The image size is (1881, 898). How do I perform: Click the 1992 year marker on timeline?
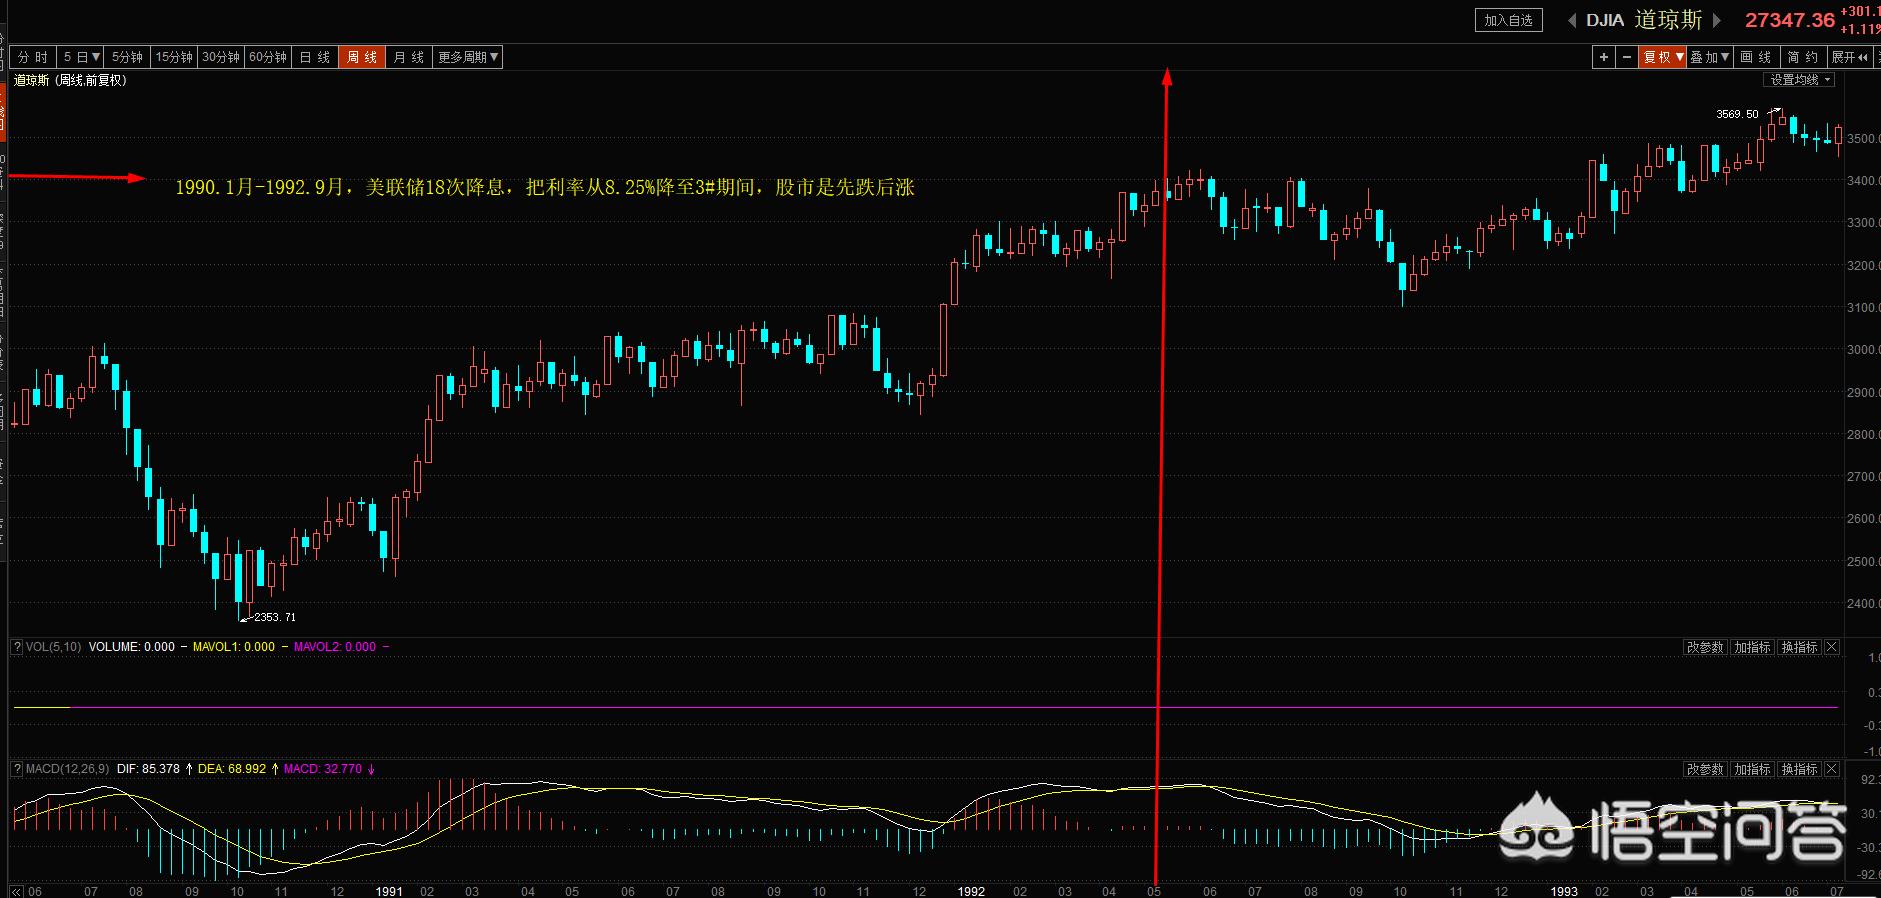point(971,891)
